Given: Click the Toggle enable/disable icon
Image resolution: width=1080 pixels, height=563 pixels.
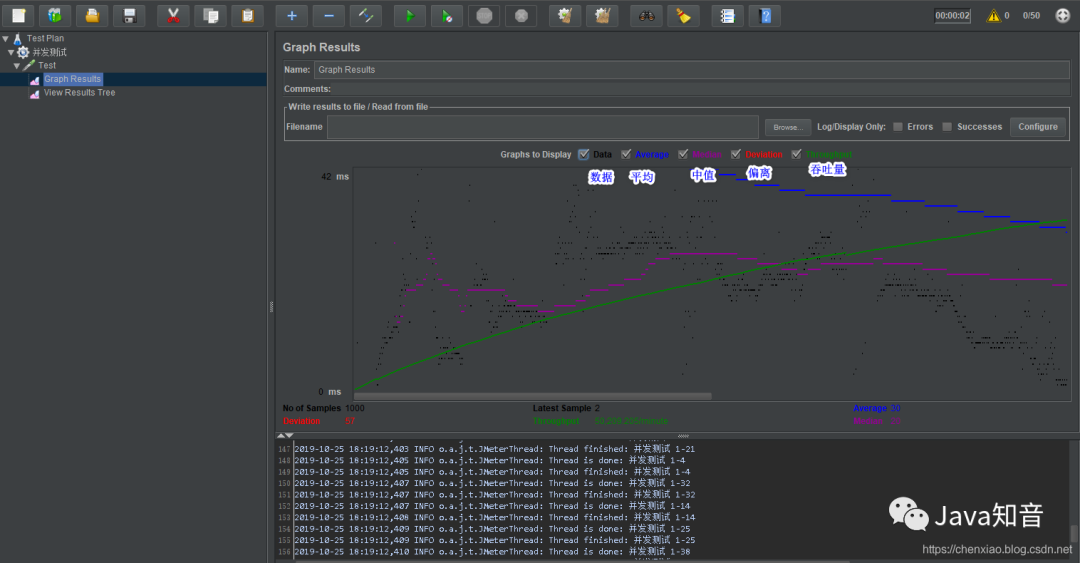Looking at the screenshot, I should tap(366, 15).
